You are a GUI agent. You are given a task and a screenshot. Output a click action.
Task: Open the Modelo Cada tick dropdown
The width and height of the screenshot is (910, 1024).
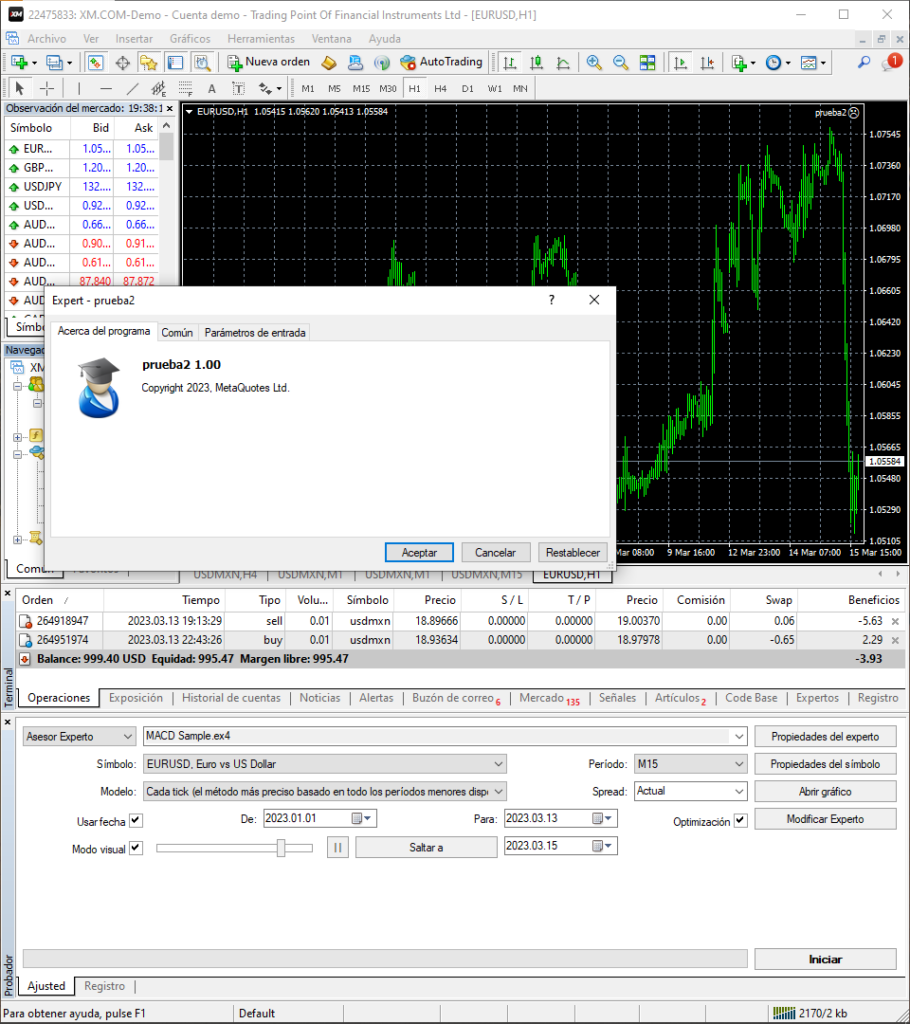(x=325, y=792)
